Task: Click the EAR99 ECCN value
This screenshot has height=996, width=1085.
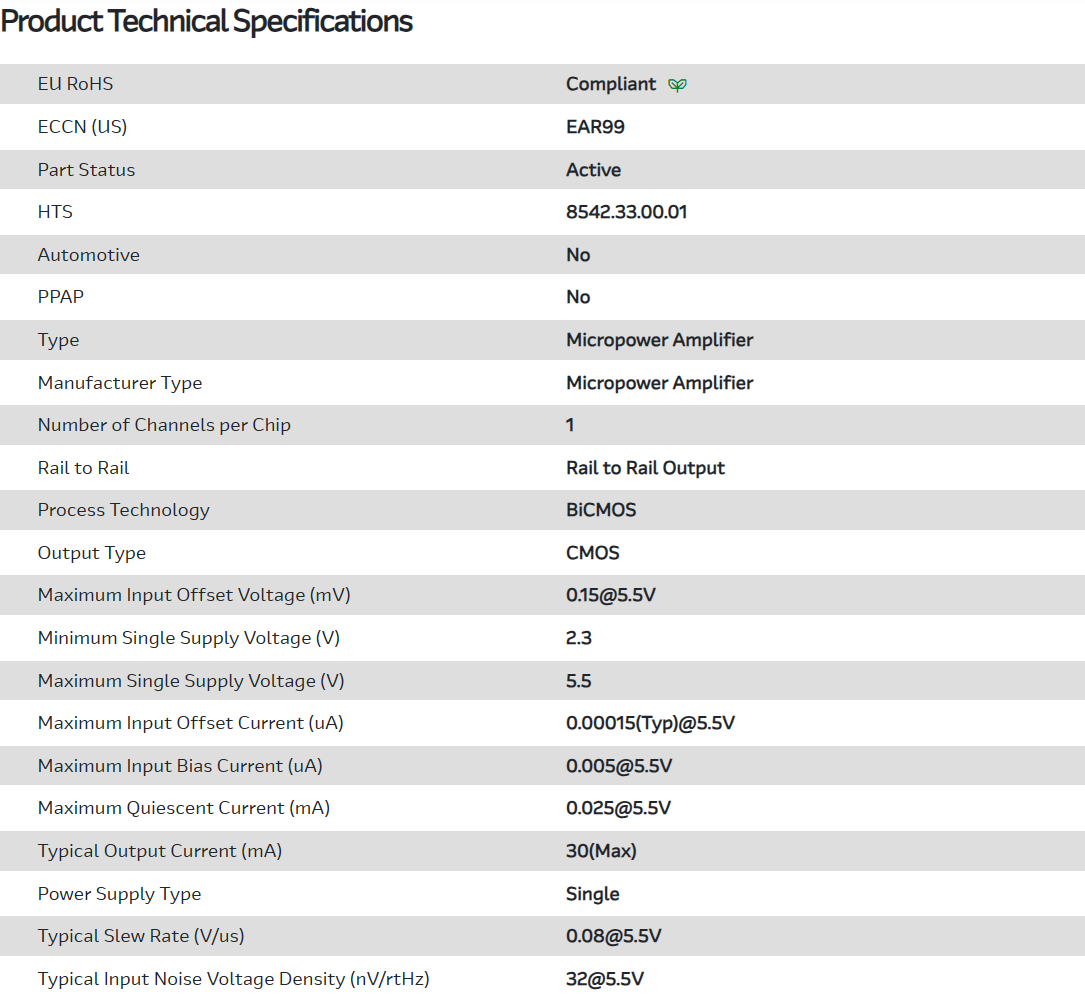Action: [x=595, y=127]
